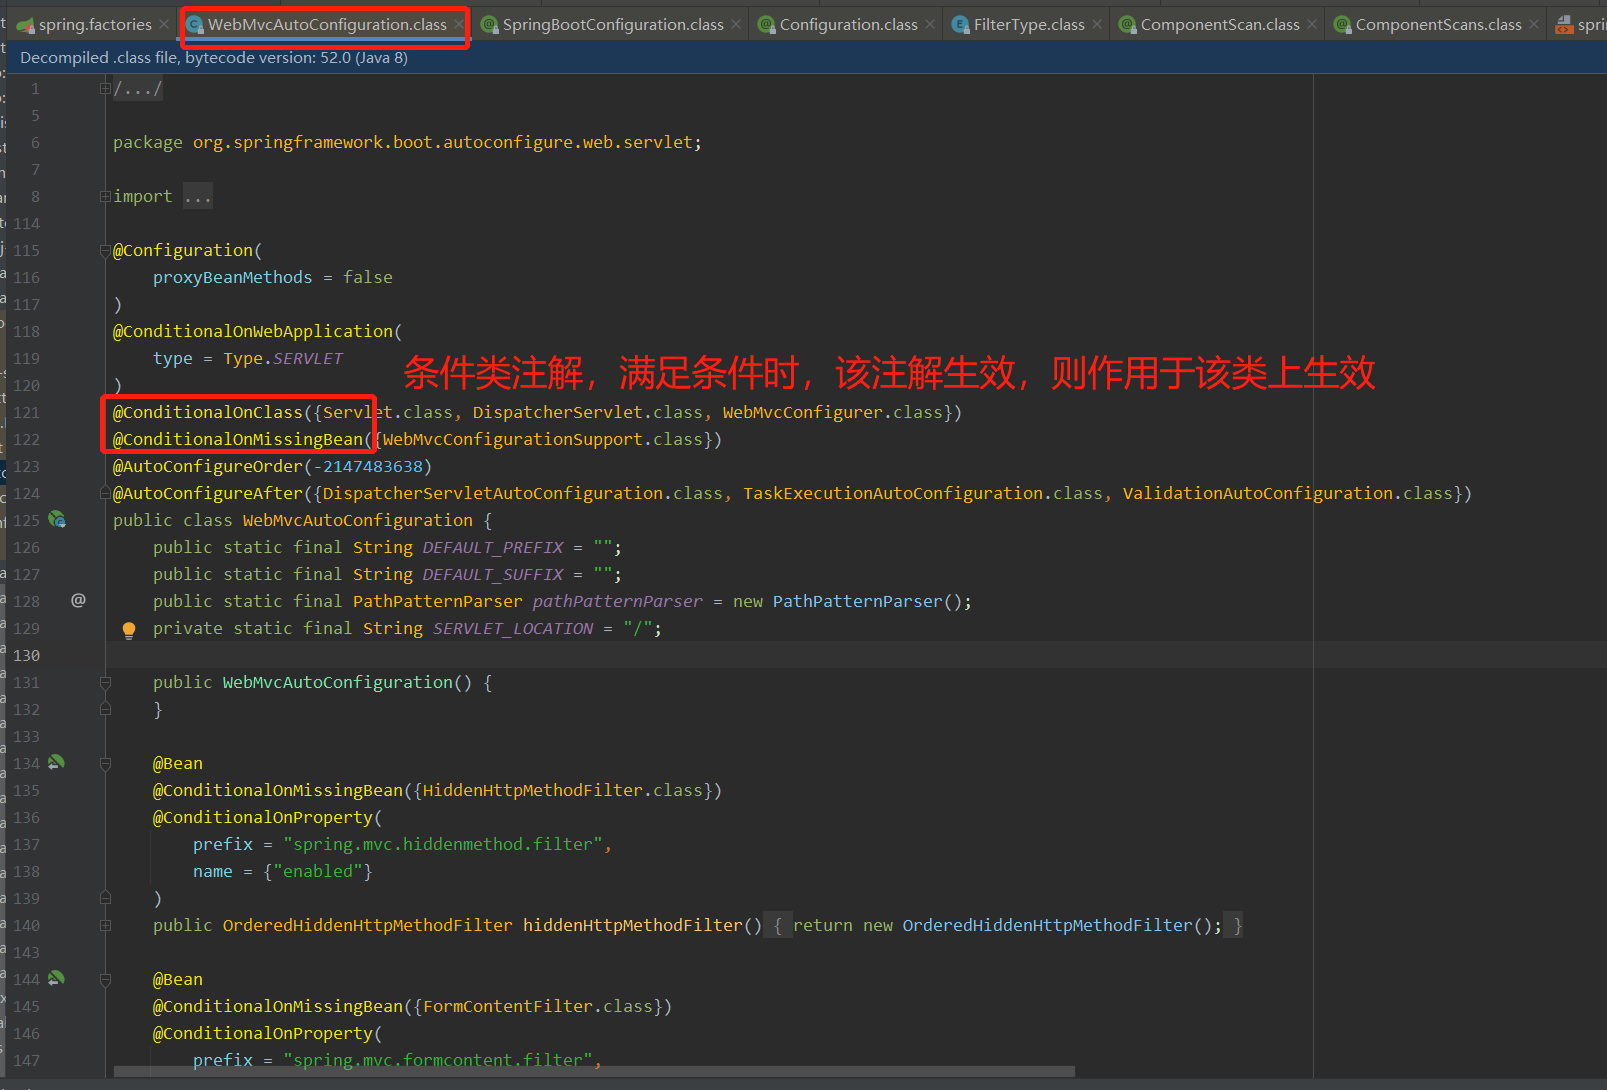
Task: Close the ComponentScan.class tab
Action: coord(1312,24)
